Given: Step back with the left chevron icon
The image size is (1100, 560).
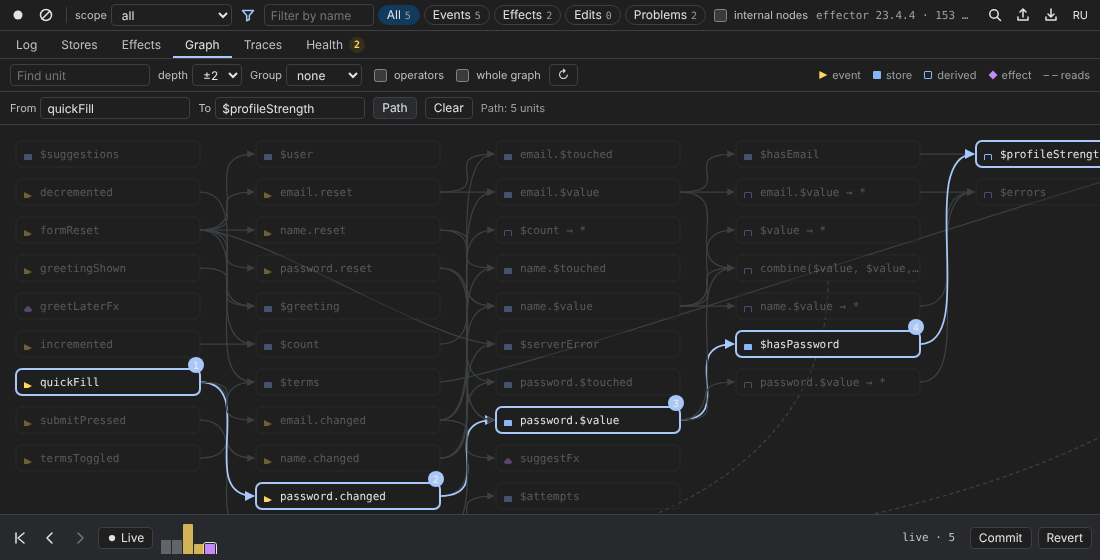Looking at the screenshot, I should (x=50, y=538).
